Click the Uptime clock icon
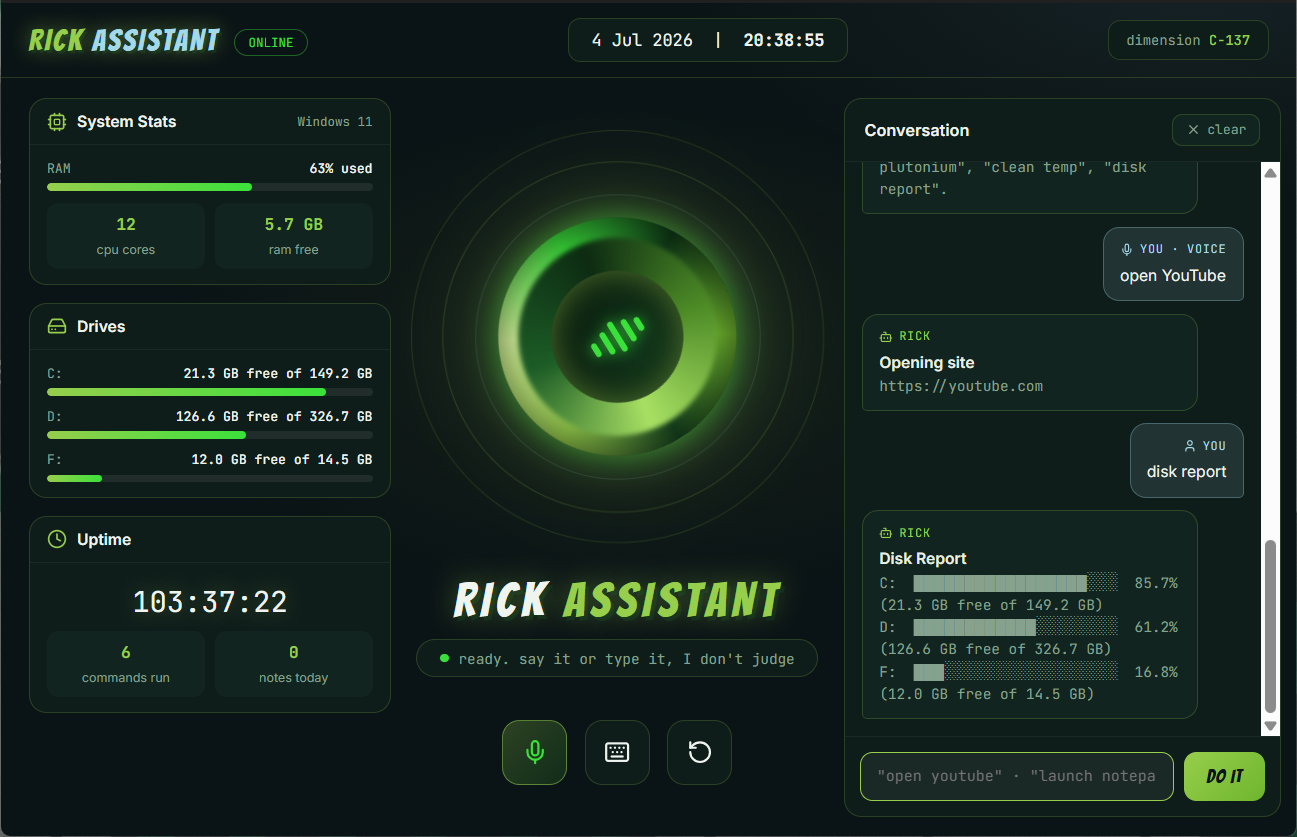The image size is (1297, 837). (x=57, y=540)
